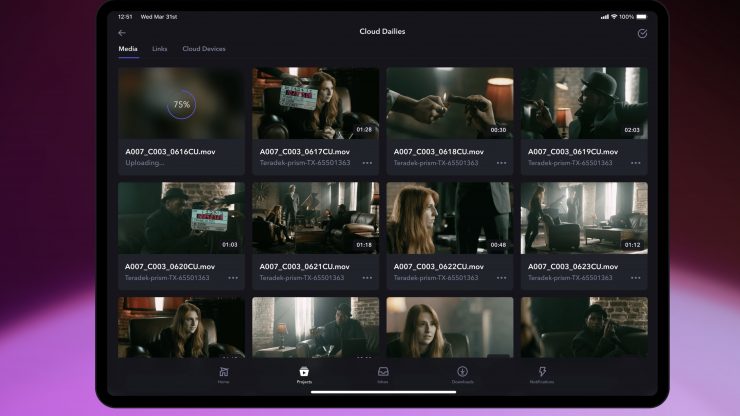Tap the select checkmark icon top right

(641, 33)
